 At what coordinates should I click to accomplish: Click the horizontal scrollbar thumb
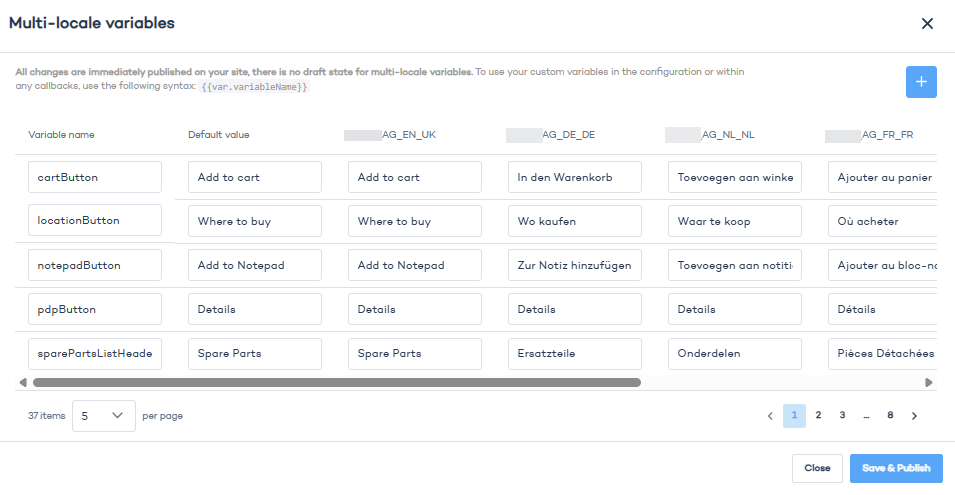(336, 382)
